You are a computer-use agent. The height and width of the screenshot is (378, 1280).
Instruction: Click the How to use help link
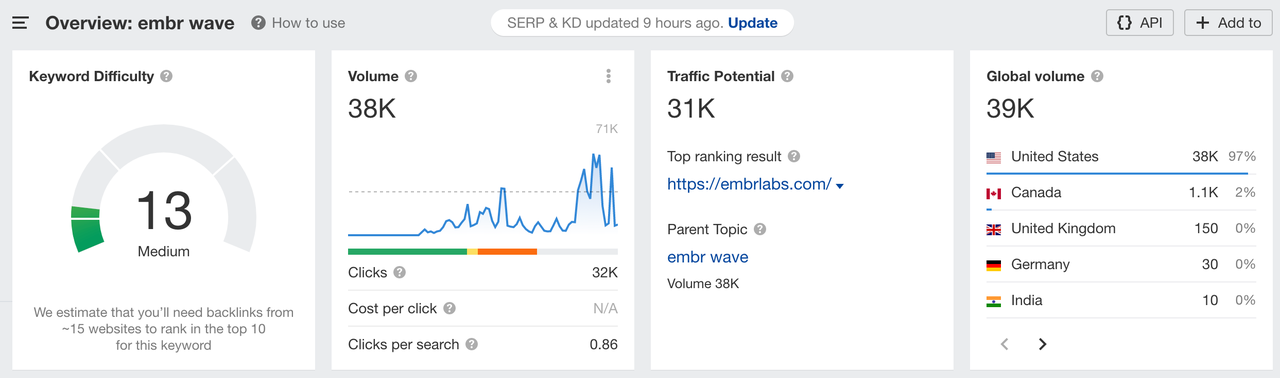coord(308,23)
